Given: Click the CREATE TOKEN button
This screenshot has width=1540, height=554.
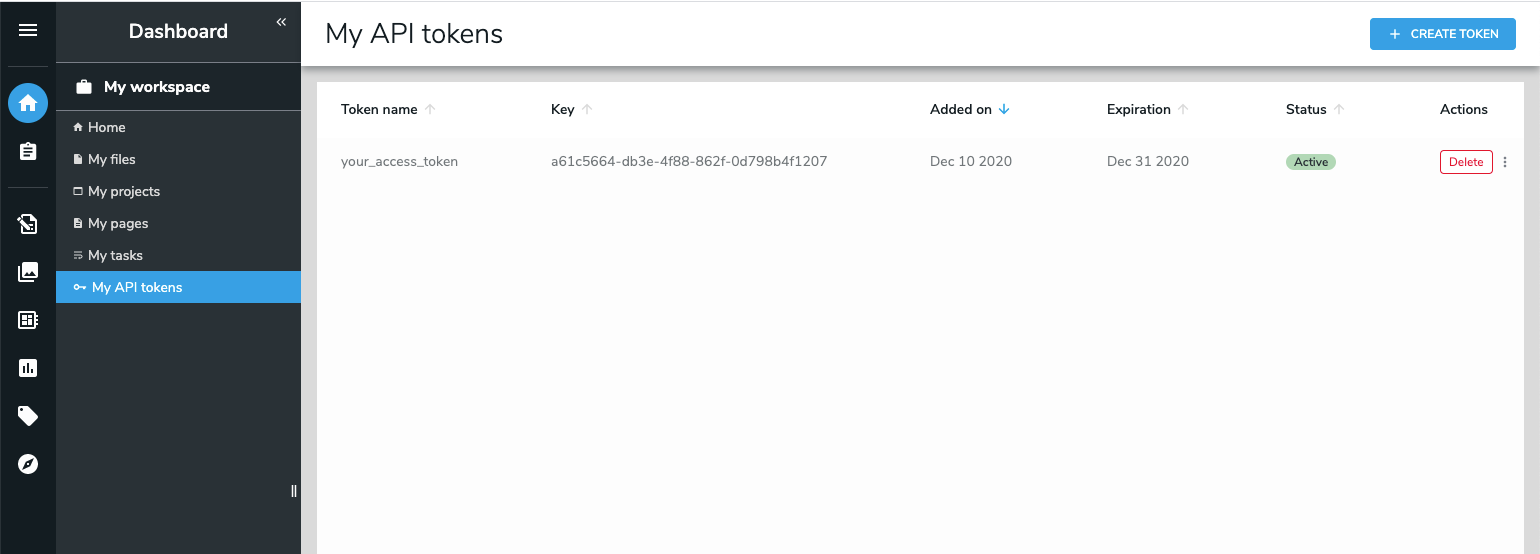Looking at the screenshot, I should pyautogui.click(x=1443, y=34).
